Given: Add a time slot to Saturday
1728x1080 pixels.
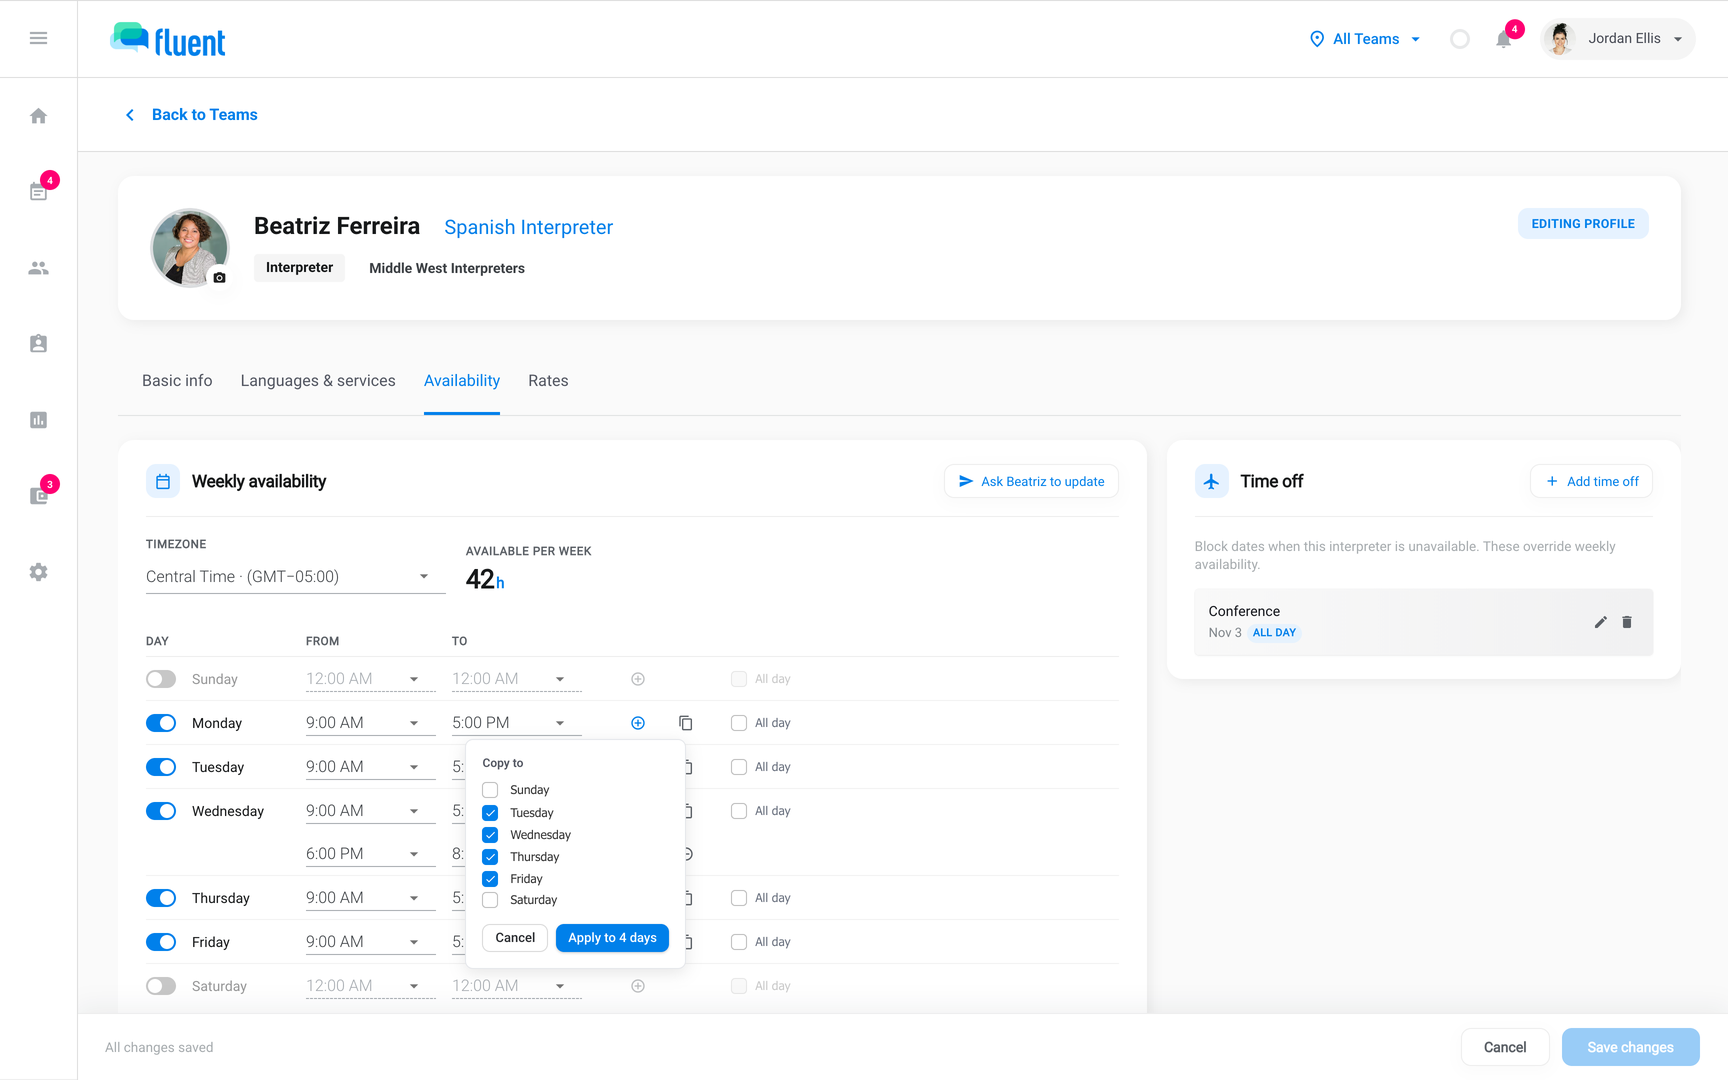Looking at the screenshot, I should pyautogui.click(x=638, y=986).
